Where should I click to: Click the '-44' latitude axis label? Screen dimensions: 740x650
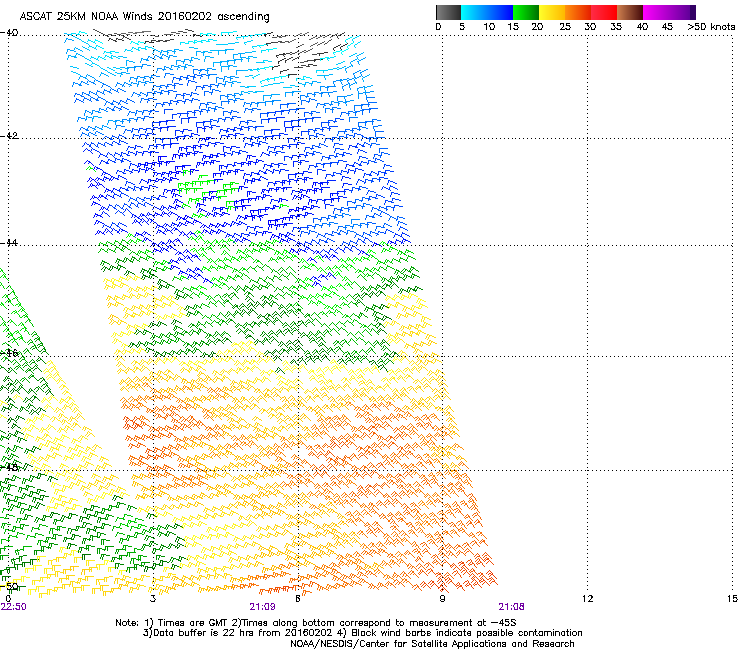(x=9, y=243)
